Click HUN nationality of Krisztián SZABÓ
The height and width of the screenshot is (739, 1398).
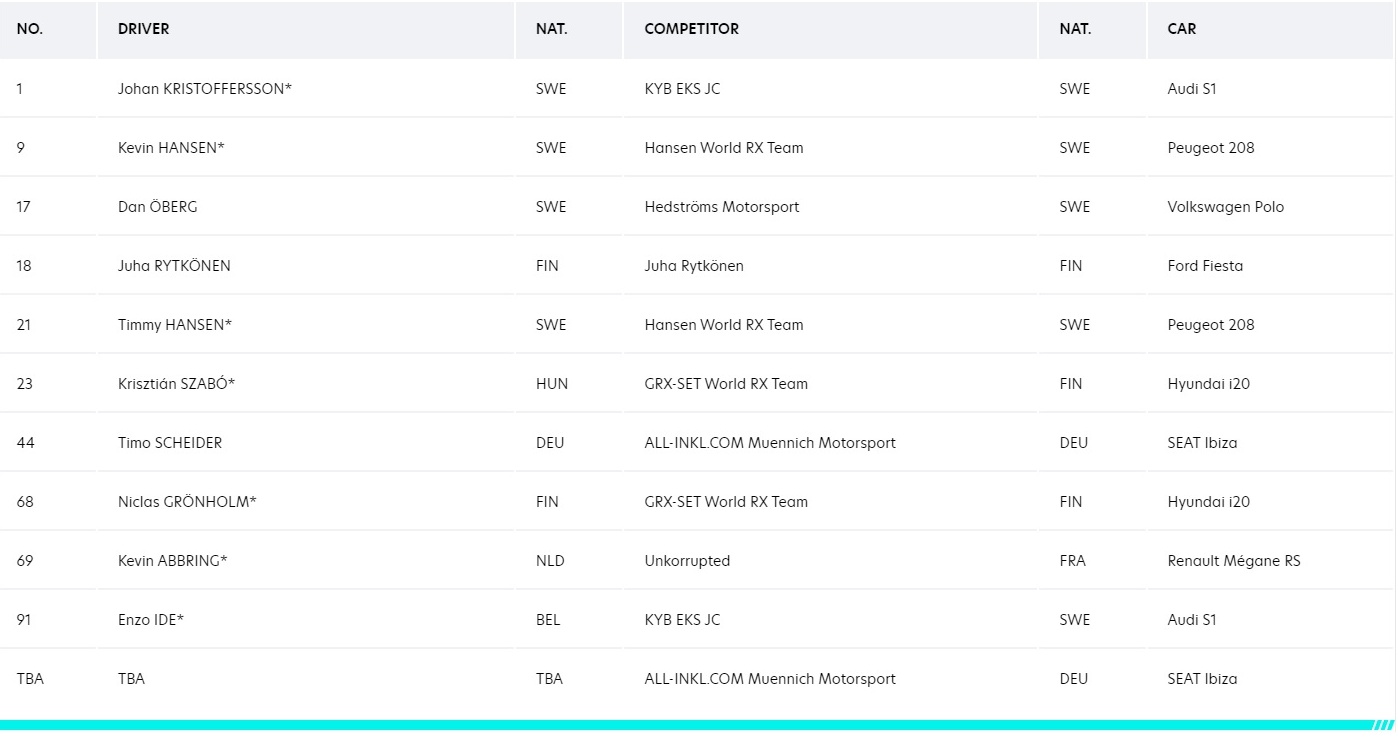pyautogui.click(x=552, y=383)
